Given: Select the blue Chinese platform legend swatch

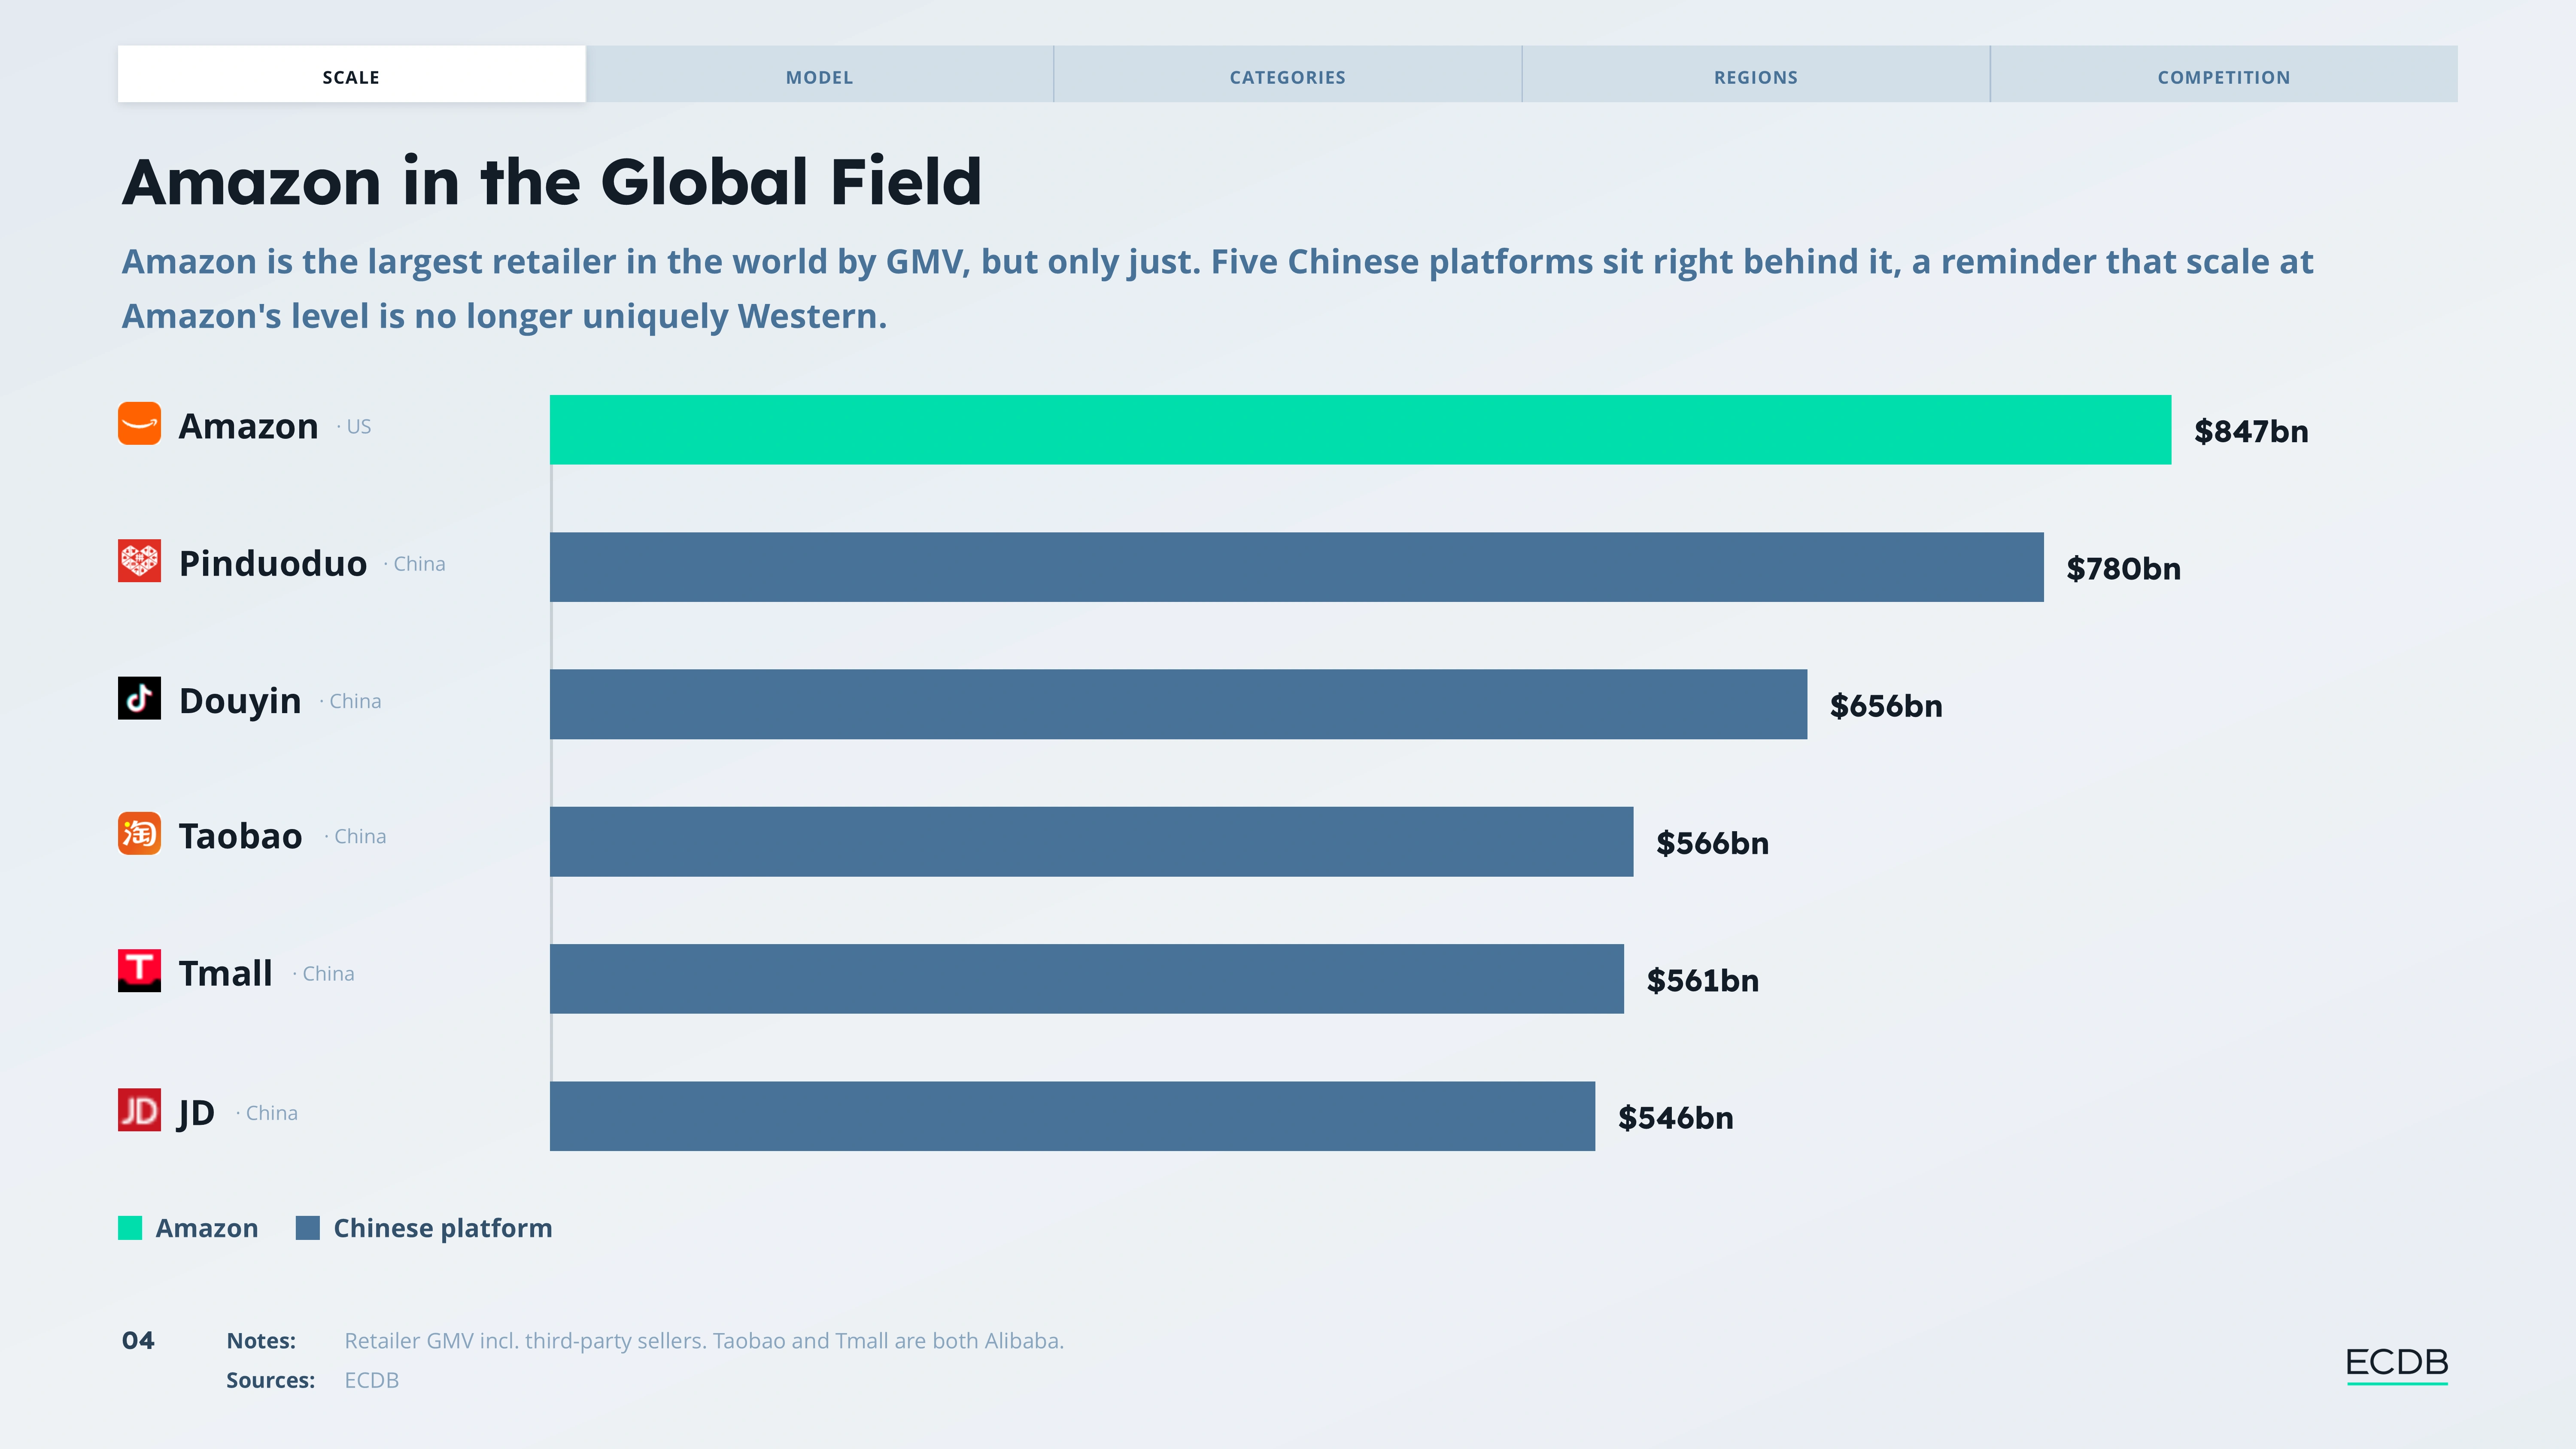Looking at the screenshot, I should [x=308, y=1228].
